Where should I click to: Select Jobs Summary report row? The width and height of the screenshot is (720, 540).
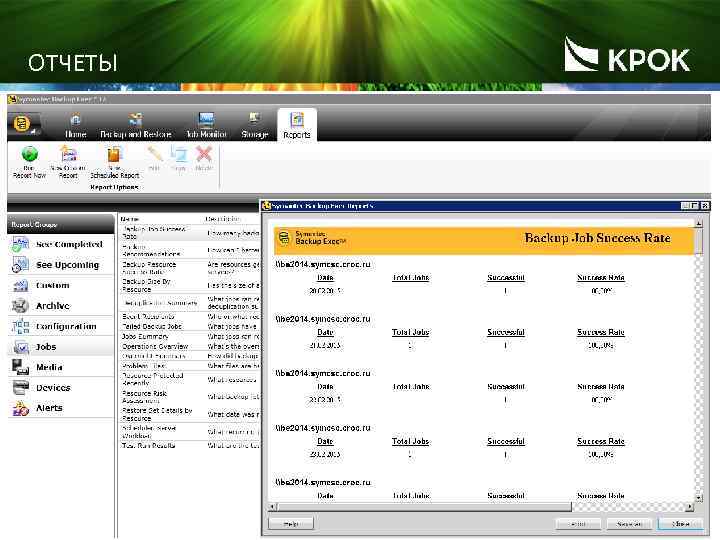tap(190, 337)
